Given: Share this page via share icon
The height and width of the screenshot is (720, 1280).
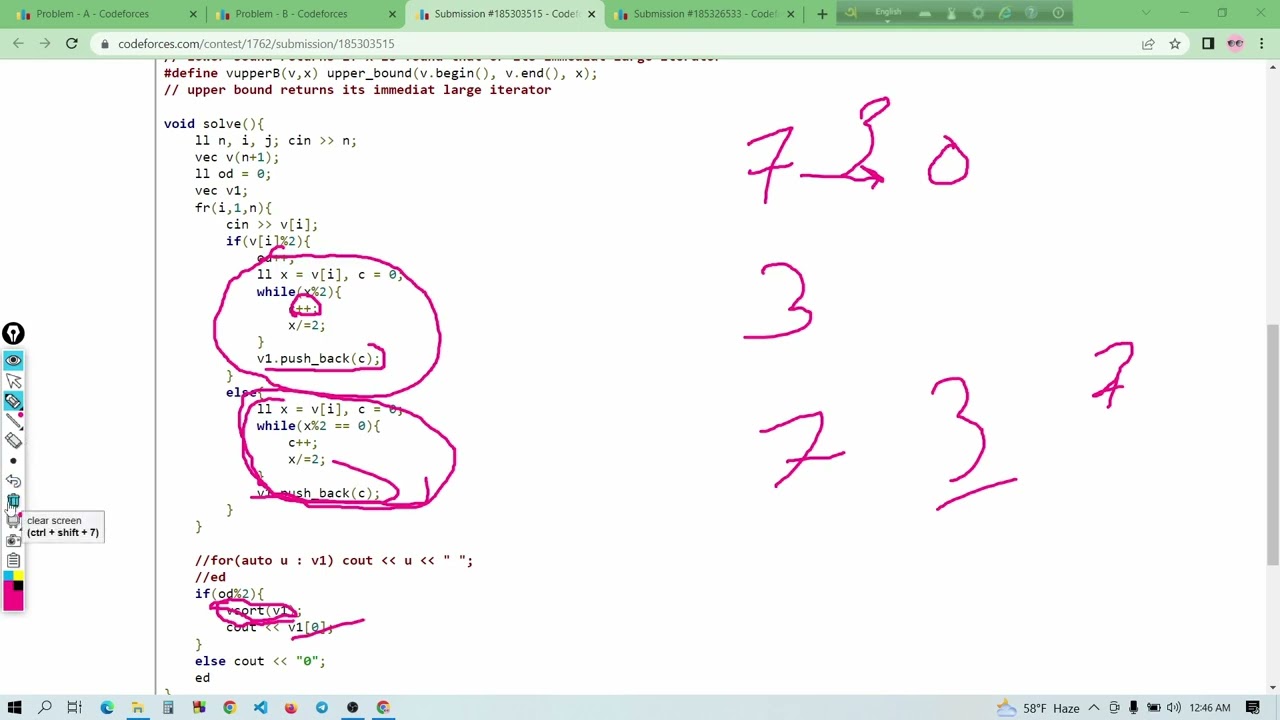Looking at the screenshot, I should point(1148,44).
